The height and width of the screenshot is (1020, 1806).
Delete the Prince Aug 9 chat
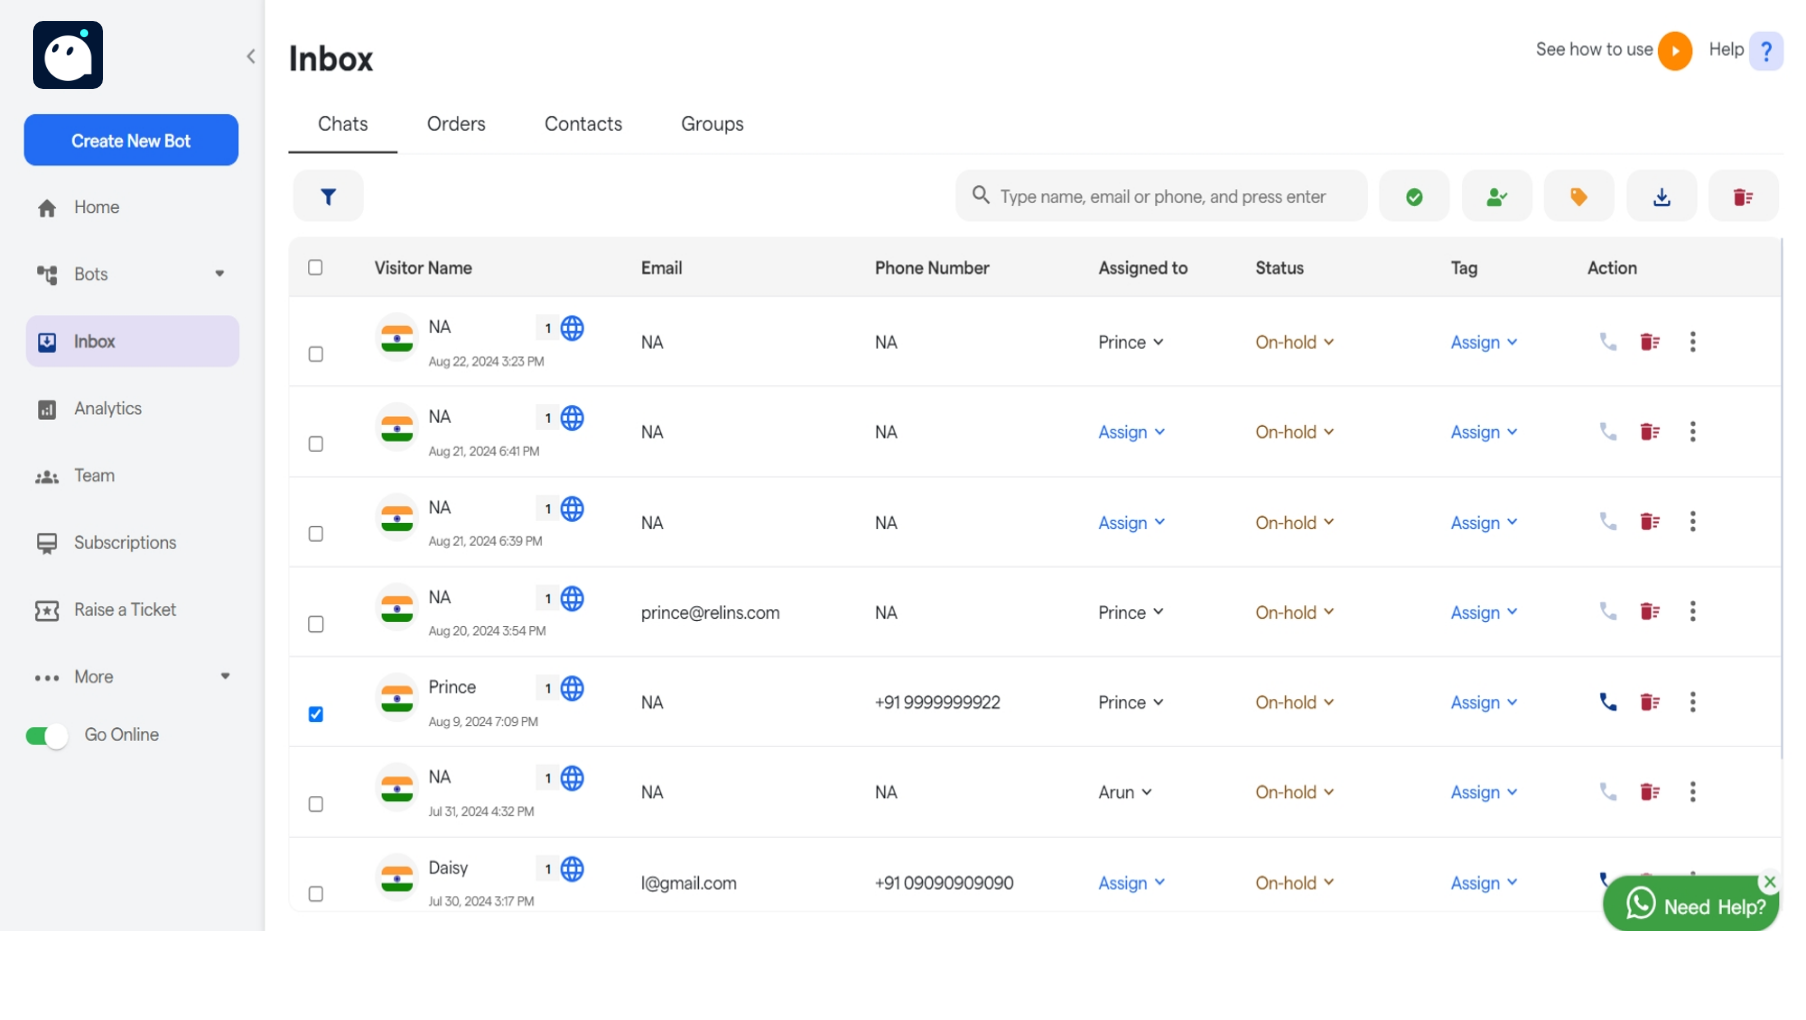(1650, 702)
